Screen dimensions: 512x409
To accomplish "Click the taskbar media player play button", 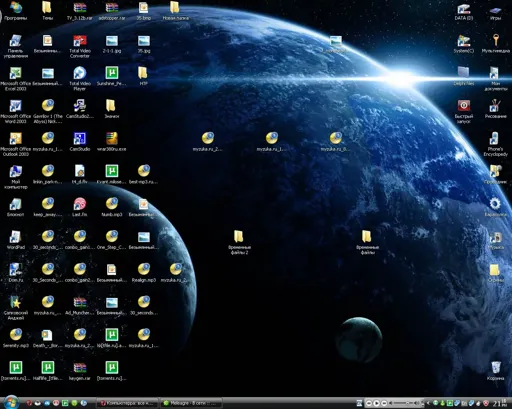I will [376, 403].
